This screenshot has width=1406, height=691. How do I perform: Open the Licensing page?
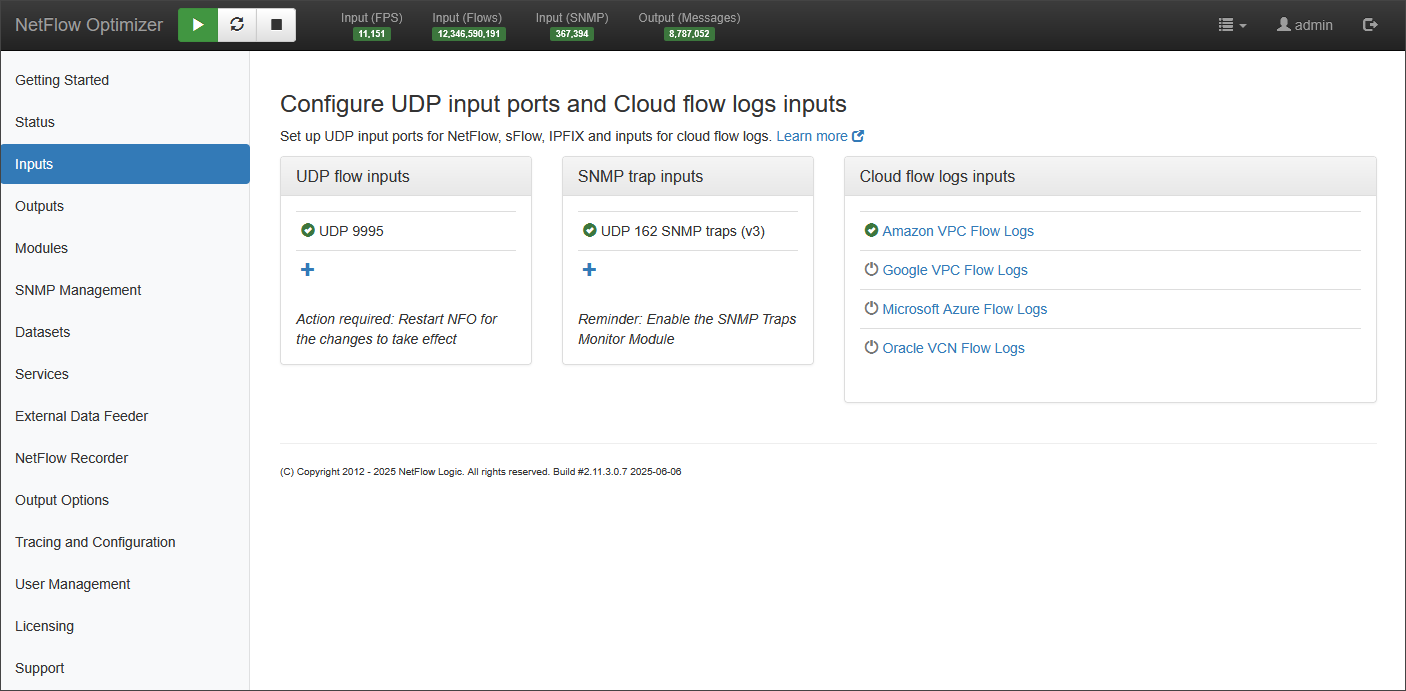(x=125, y=626)
